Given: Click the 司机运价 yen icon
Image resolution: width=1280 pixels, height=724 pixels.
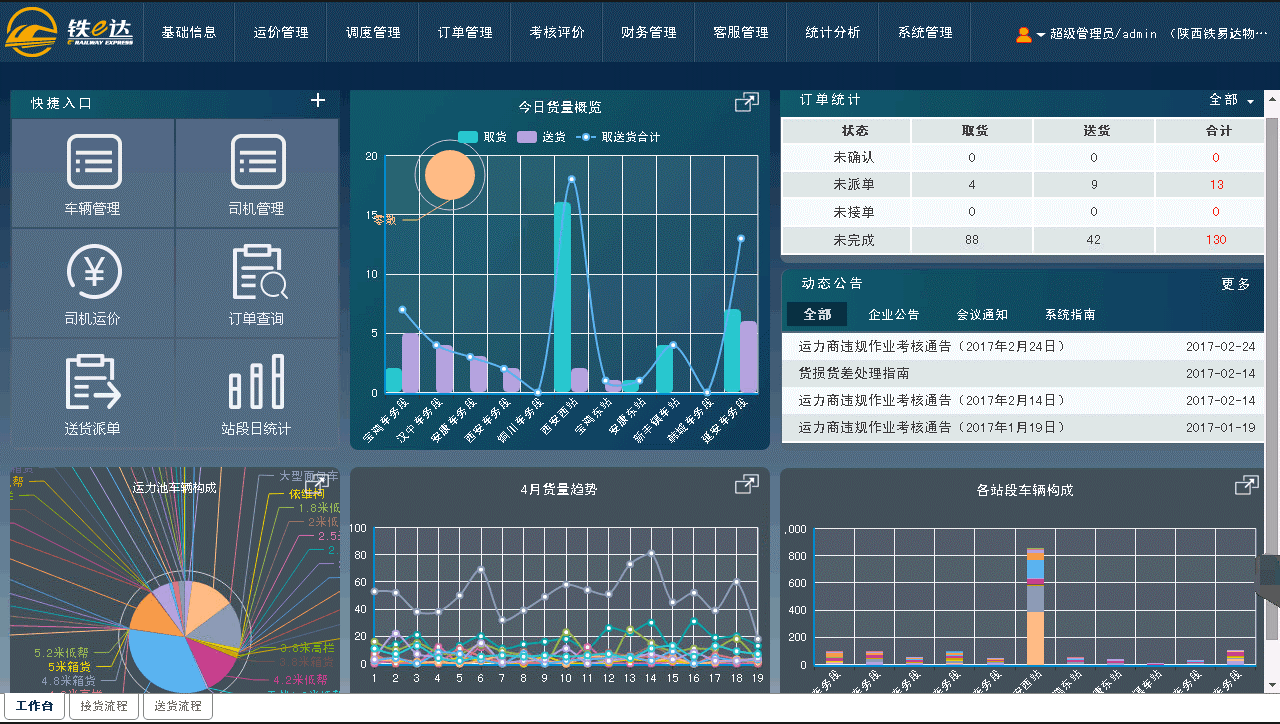Looking at the screenshot, I should tap(93, 272).
